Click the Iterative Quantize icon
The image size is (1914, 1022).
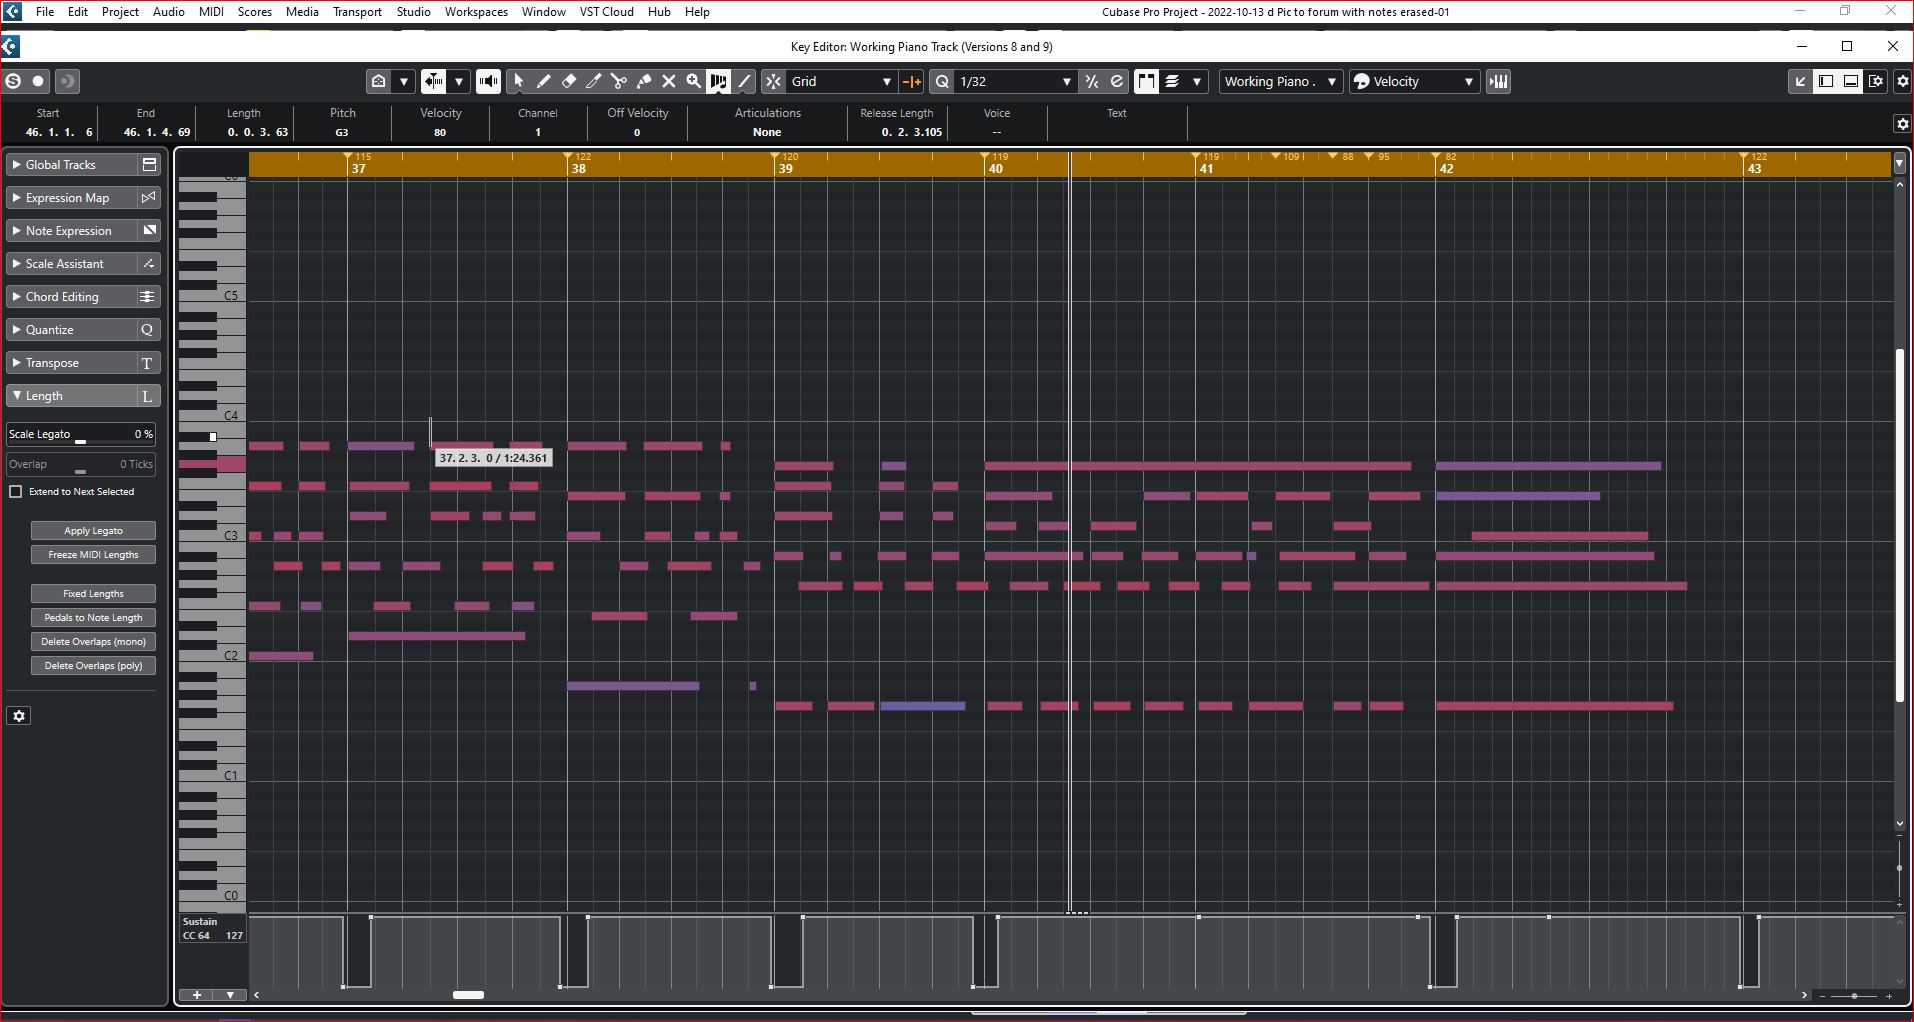click(1092, 81)
